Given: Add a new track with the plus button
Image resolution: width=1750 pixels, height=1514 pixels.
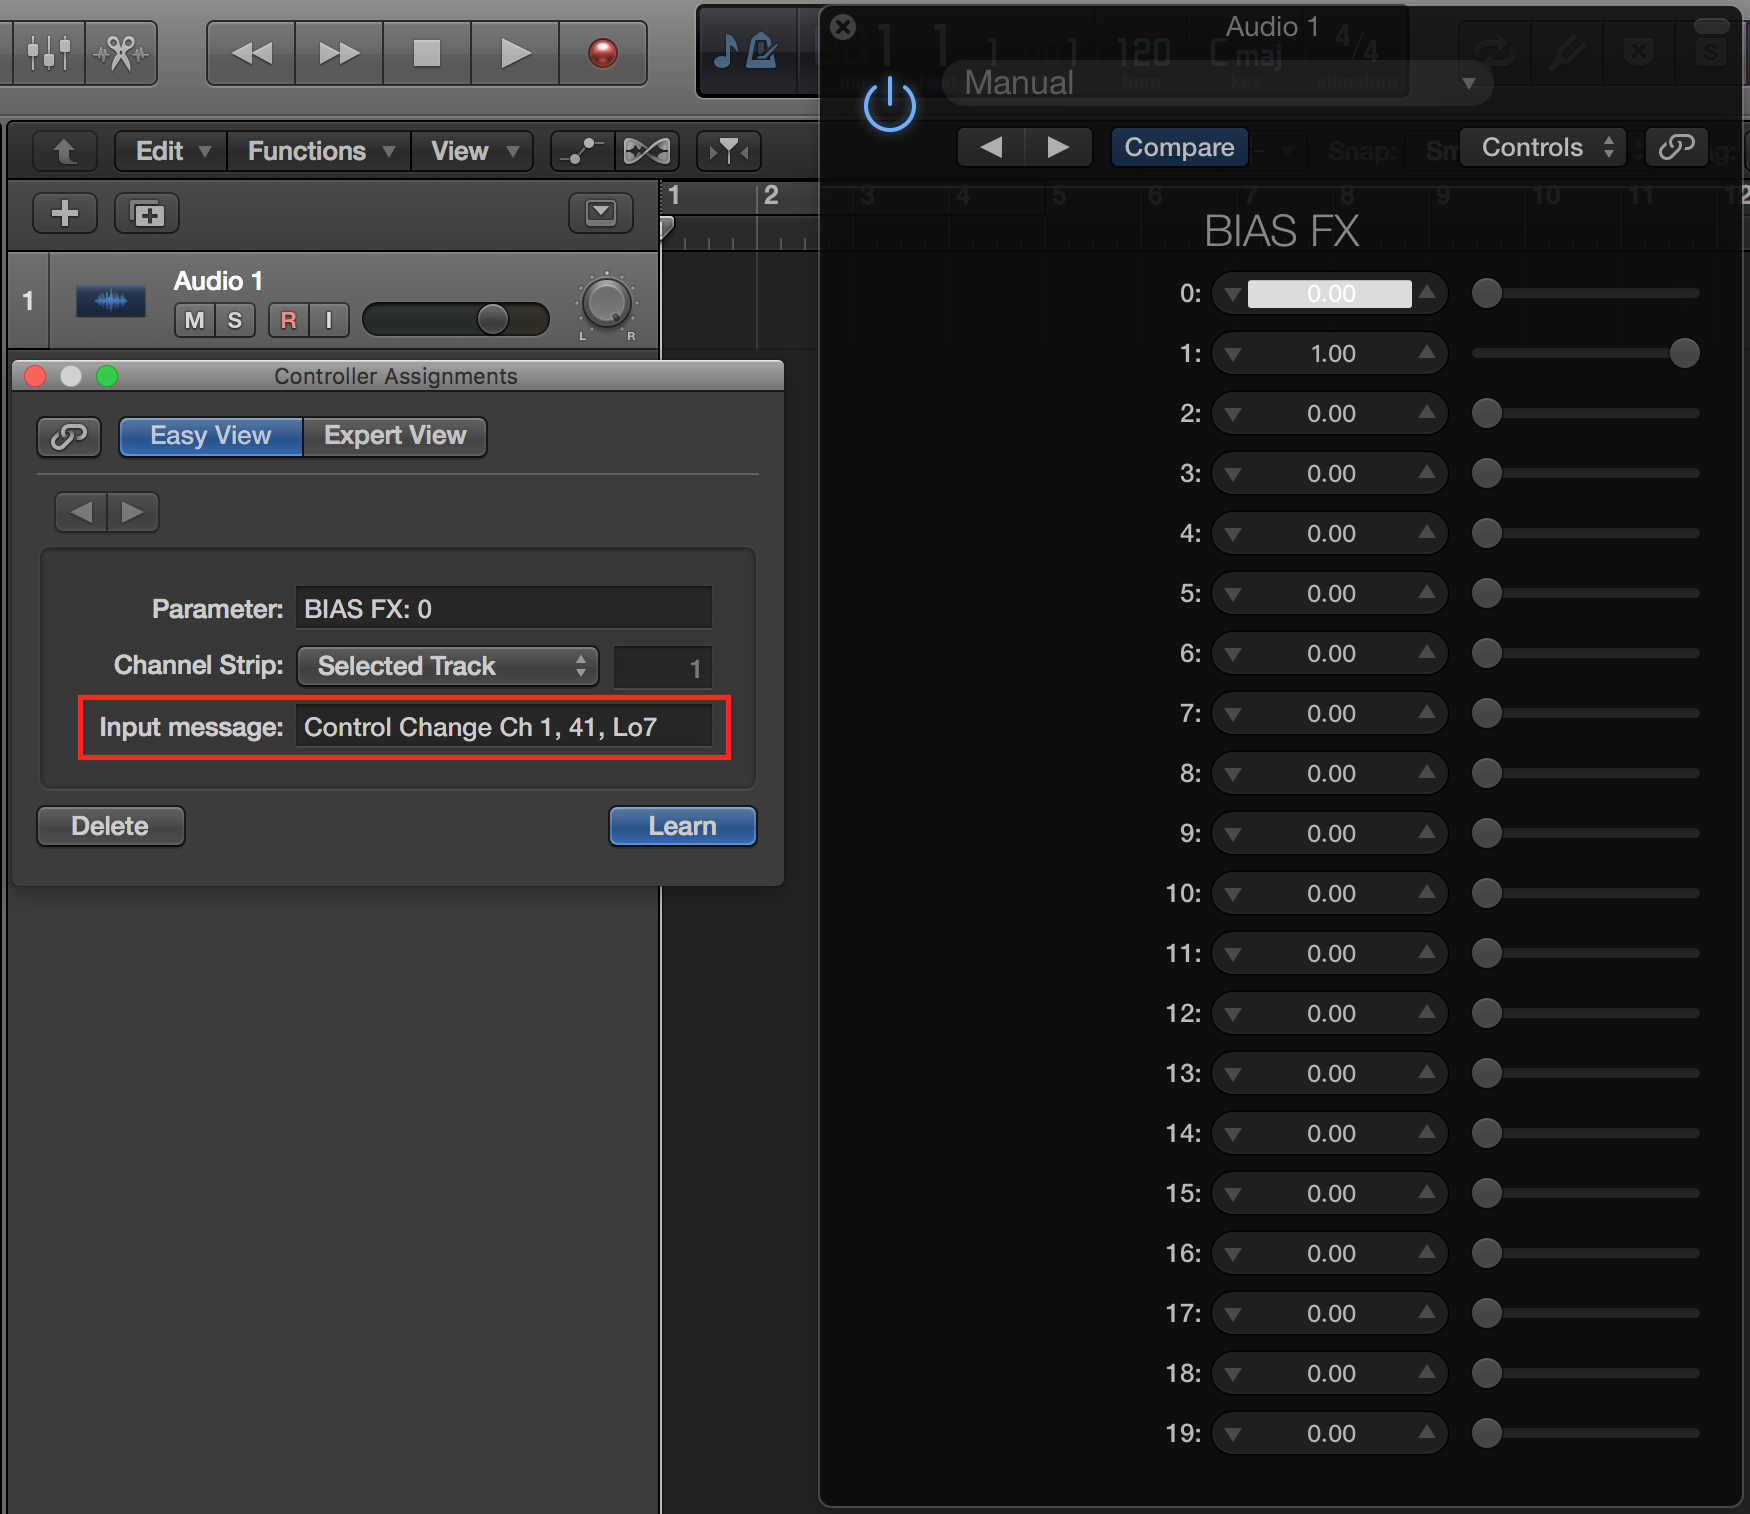Looking at the screenshot, I should (x=65, y=213).
